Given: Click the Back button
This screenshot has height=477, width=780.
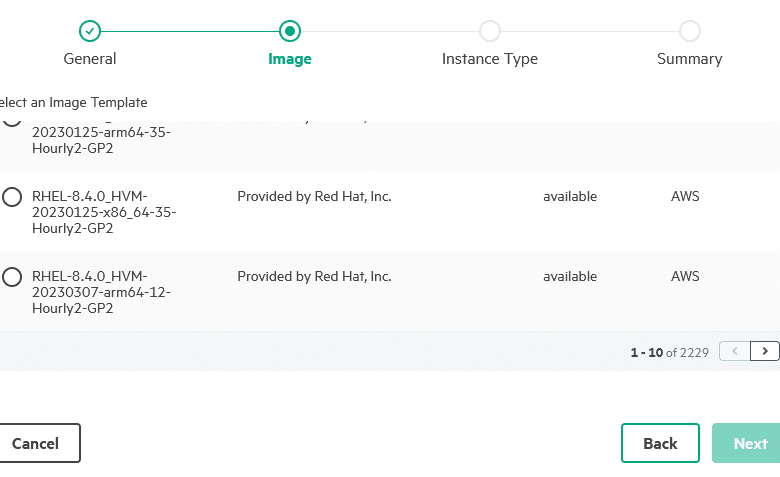Looking at the screenshot, I should tap(660, 443).
